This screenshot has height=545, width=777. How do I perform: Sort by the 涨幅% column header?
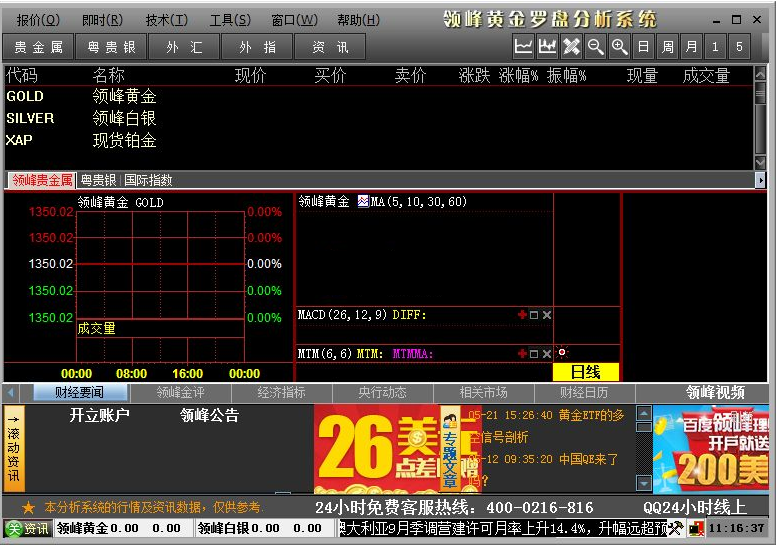click(518, 75)
